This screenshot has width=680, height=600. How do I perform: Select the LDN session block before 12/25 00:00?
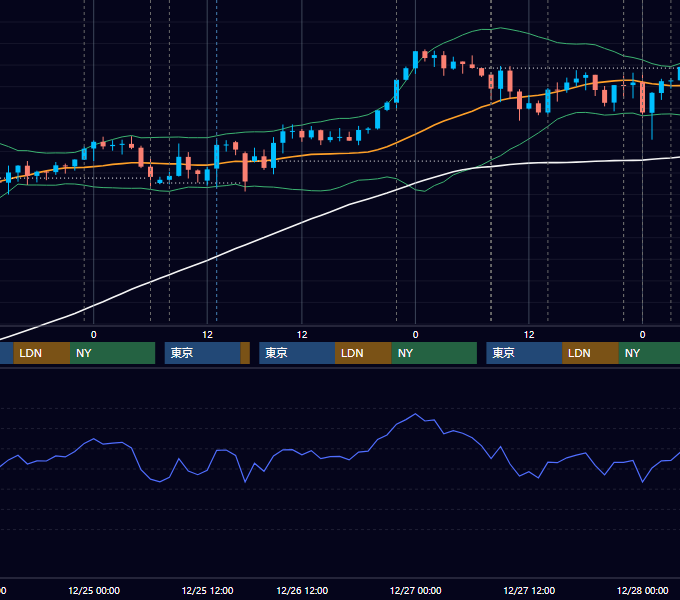[42, 353]
